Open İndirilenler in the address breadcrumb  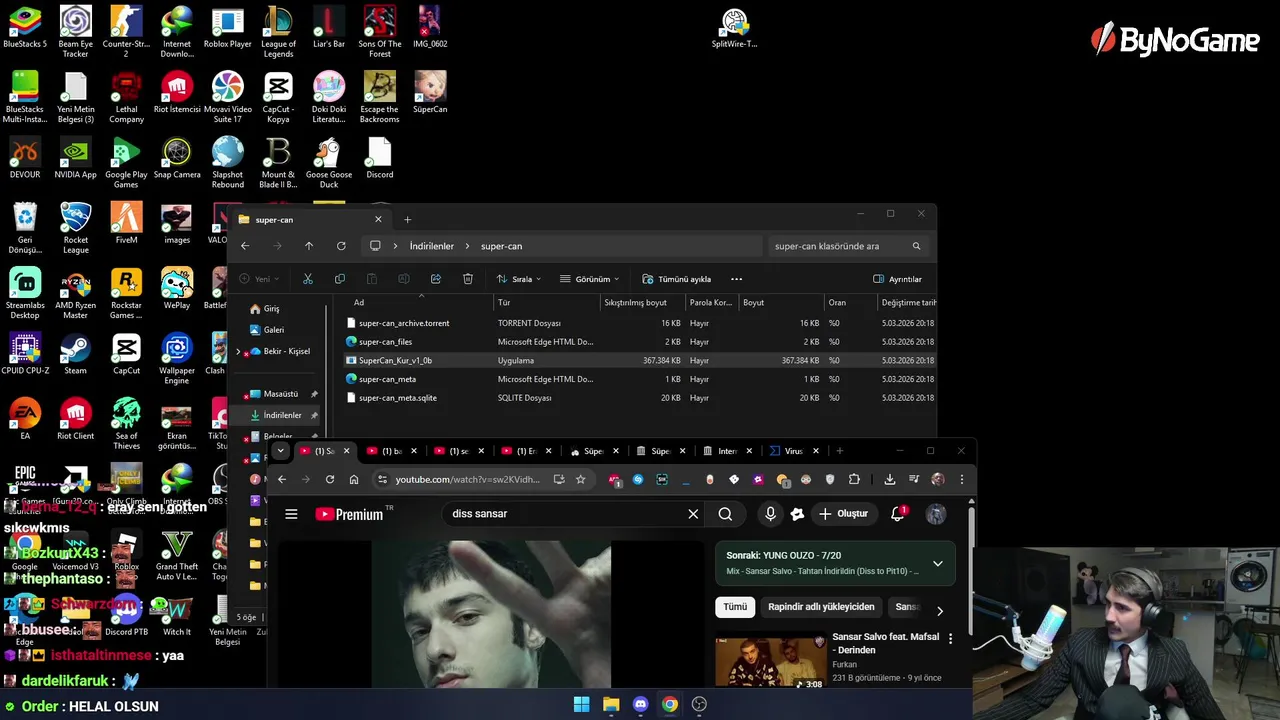(x=431, y=246)
